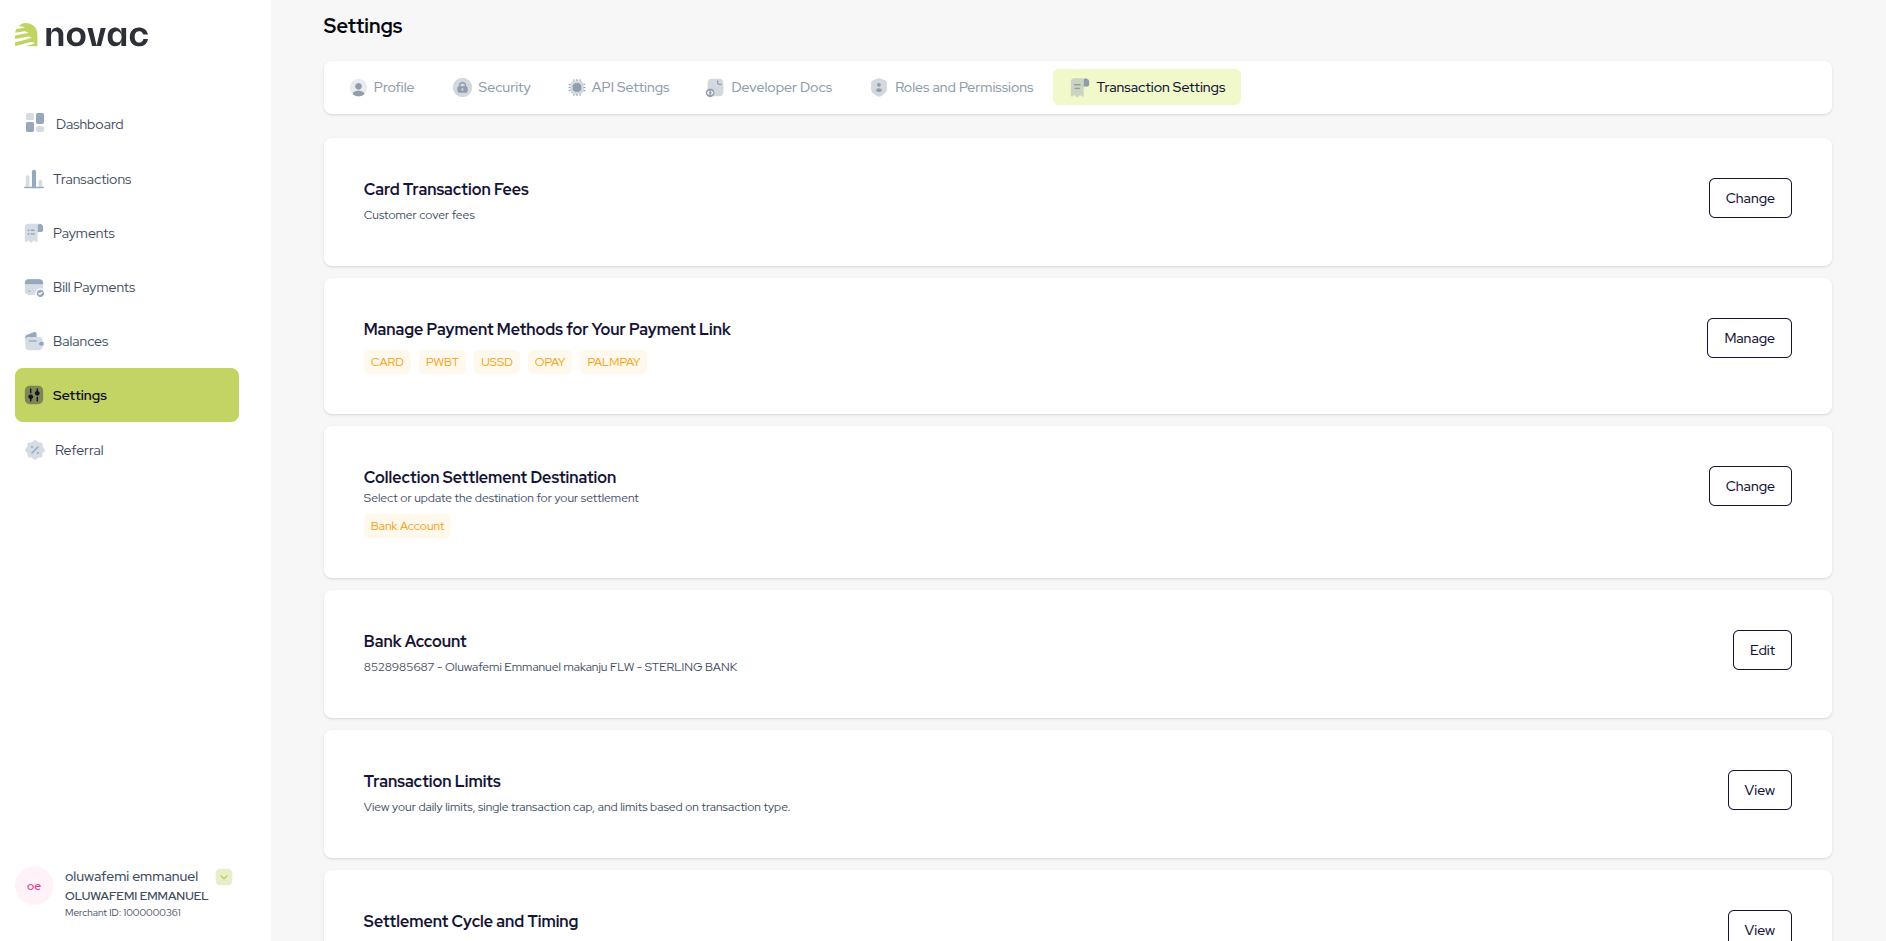Open Referral using its sidebar icon

pos(34,449)
